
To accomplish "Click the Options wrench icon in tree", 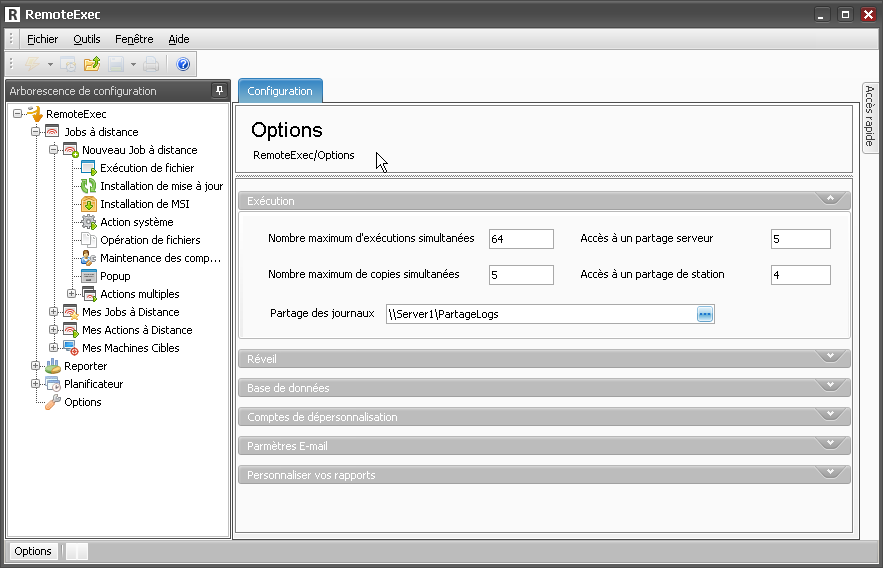I will tap(52, 402).
